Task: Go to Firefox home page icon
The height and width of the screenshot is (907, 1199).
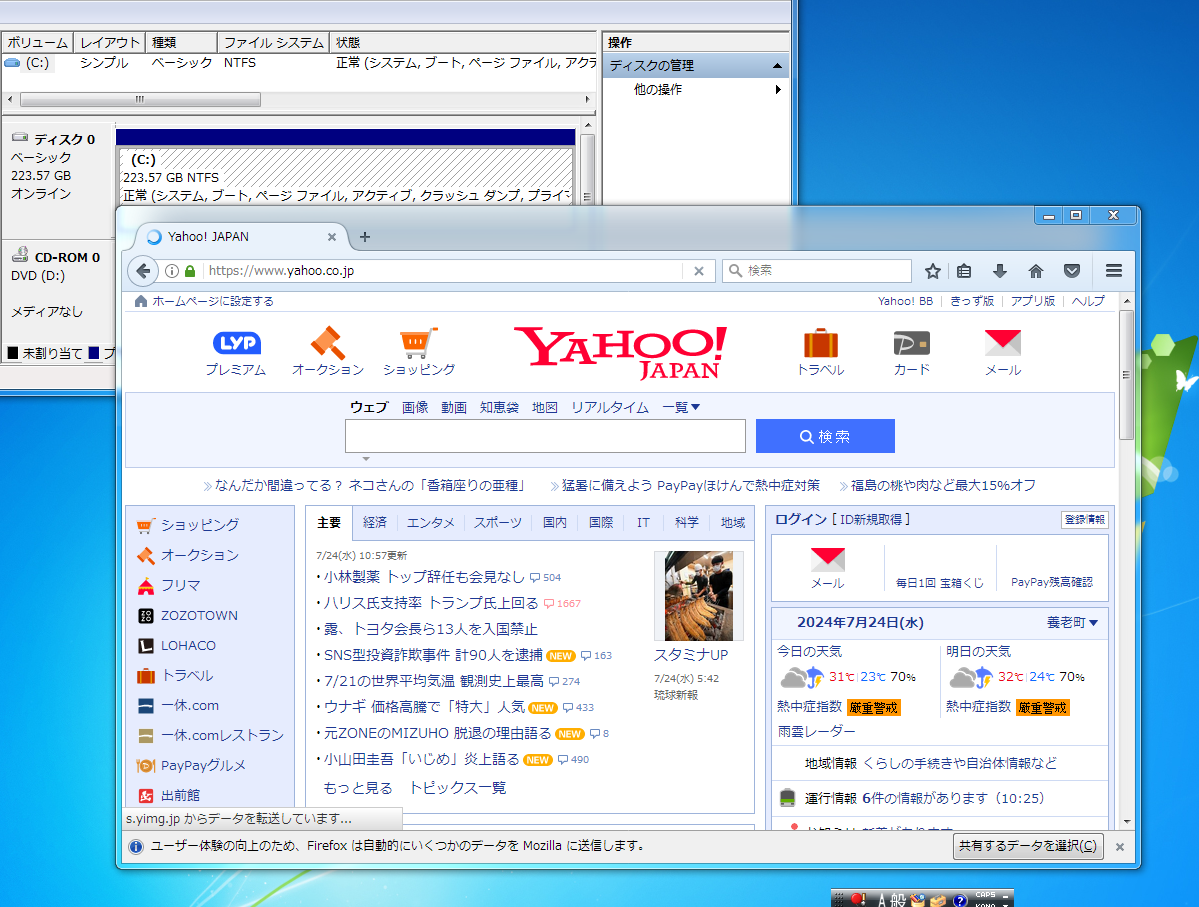Action: click(x=1035, y=271)
